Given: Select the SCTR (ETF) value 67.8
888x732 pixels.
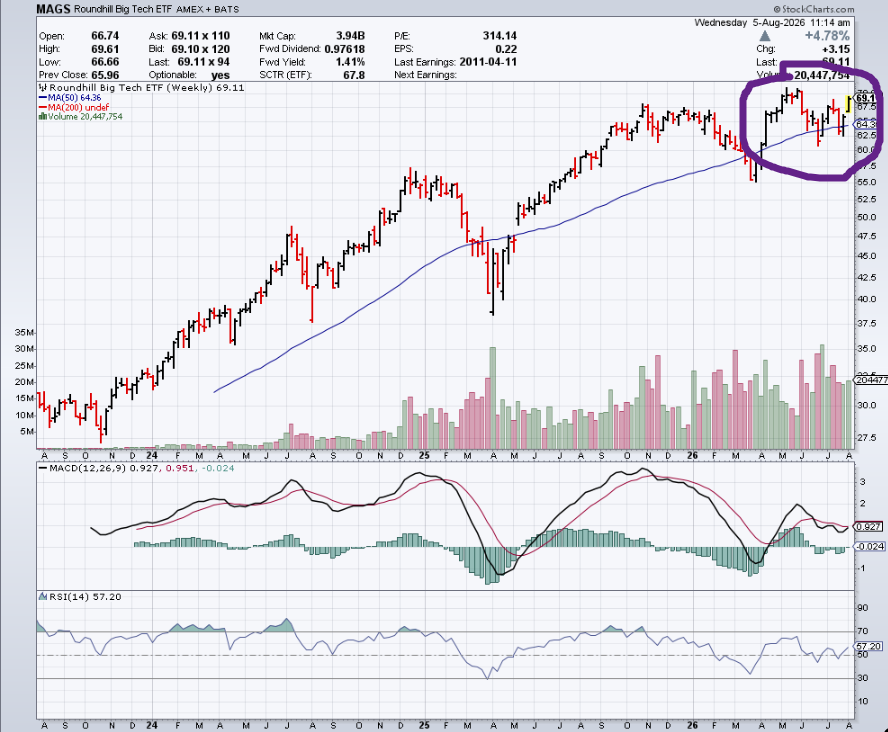Looking at the screenshot, I should point(353,75).
